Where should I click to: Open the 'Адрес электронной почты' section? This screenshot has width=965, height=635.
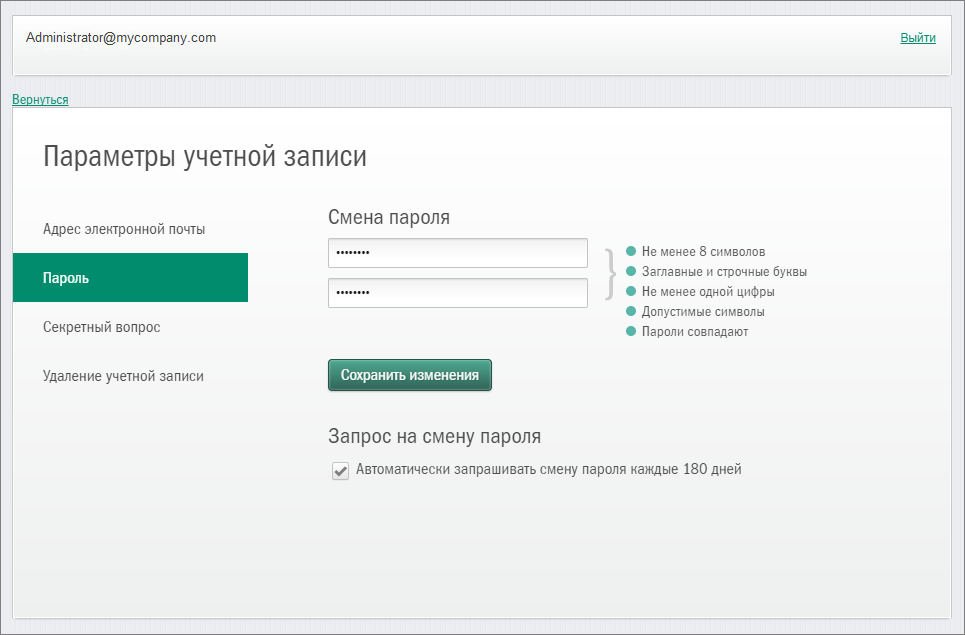124,229
